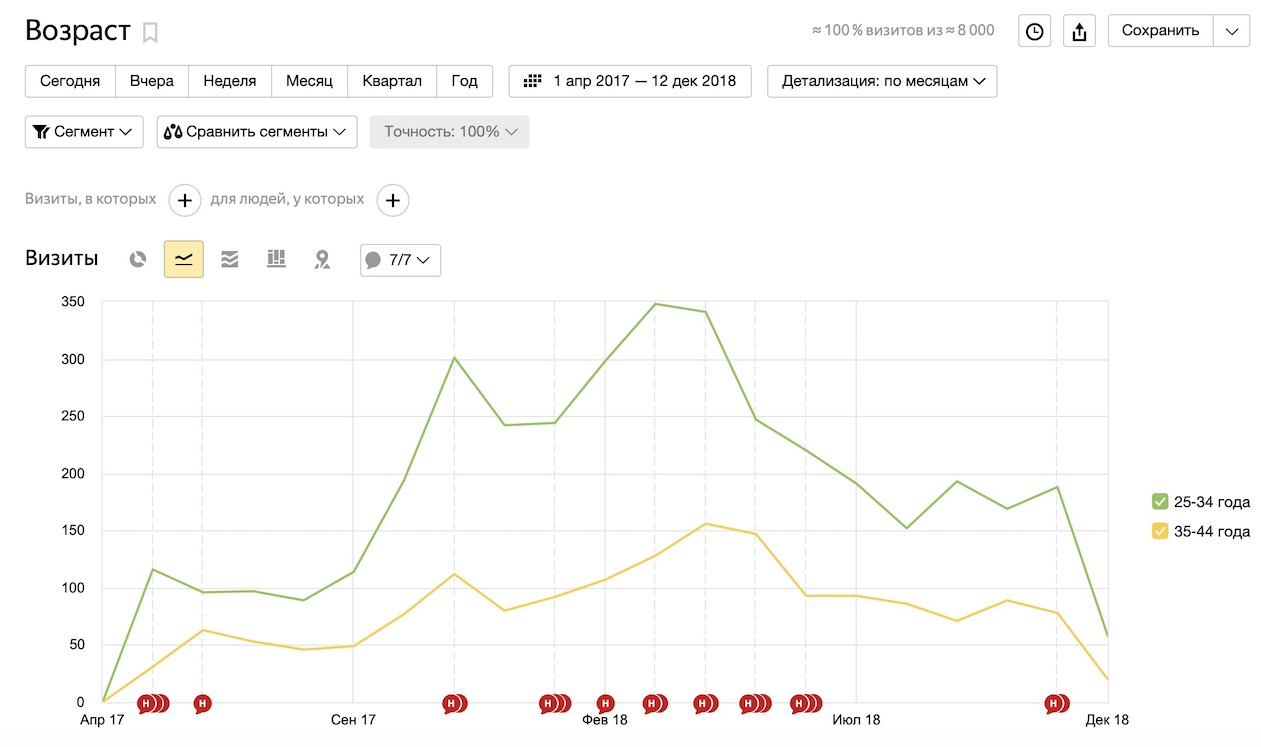This screenshot has width=1261, height=747.
Task: Open the 7/7 annotations dropdown
Action: pyautogui.click(x=400, y=260)
